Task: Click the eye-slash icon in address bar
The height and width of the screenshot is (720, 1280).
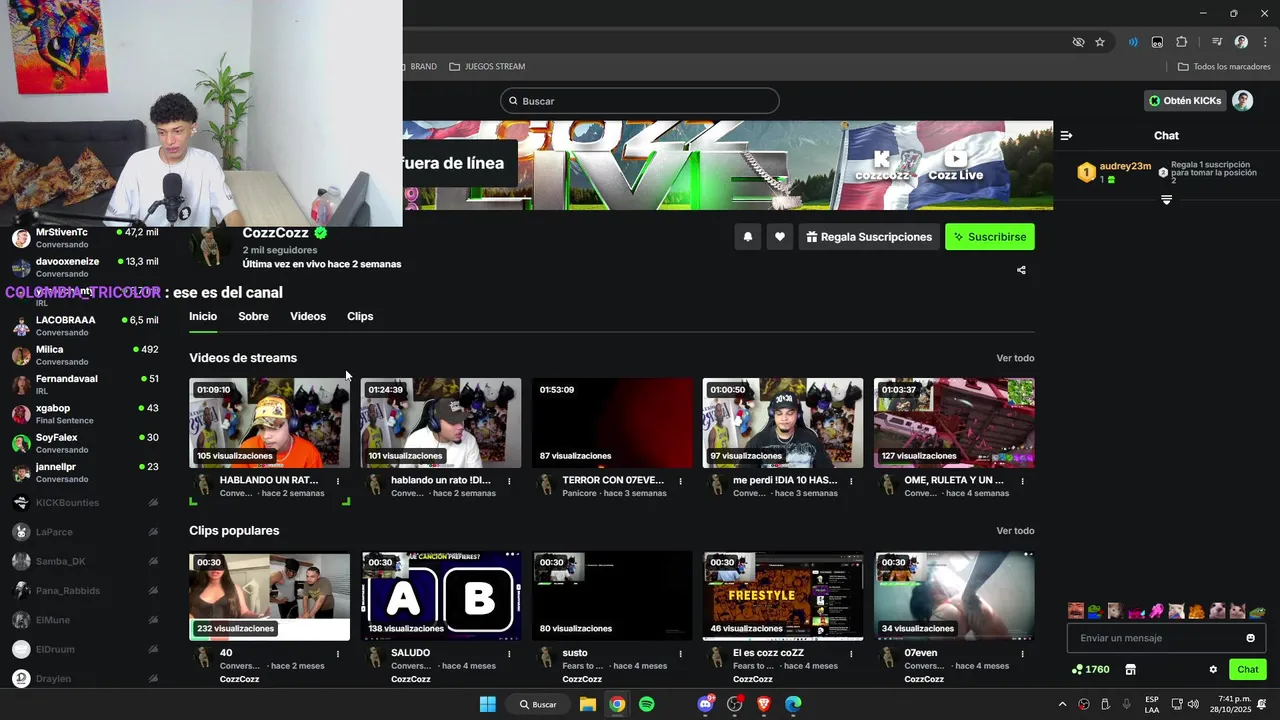Action: pos(1078,42)
